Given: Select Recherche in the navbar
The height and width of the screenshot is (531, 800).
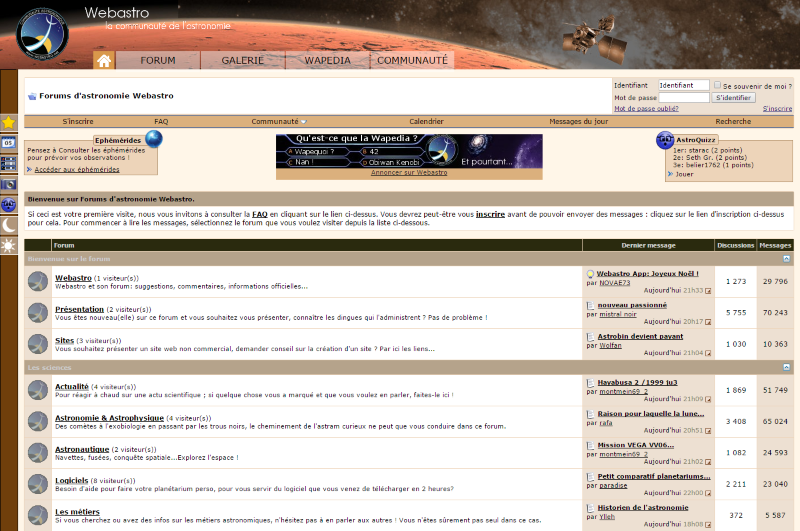Looking at the screenshot, I should (x=733, y=121).
